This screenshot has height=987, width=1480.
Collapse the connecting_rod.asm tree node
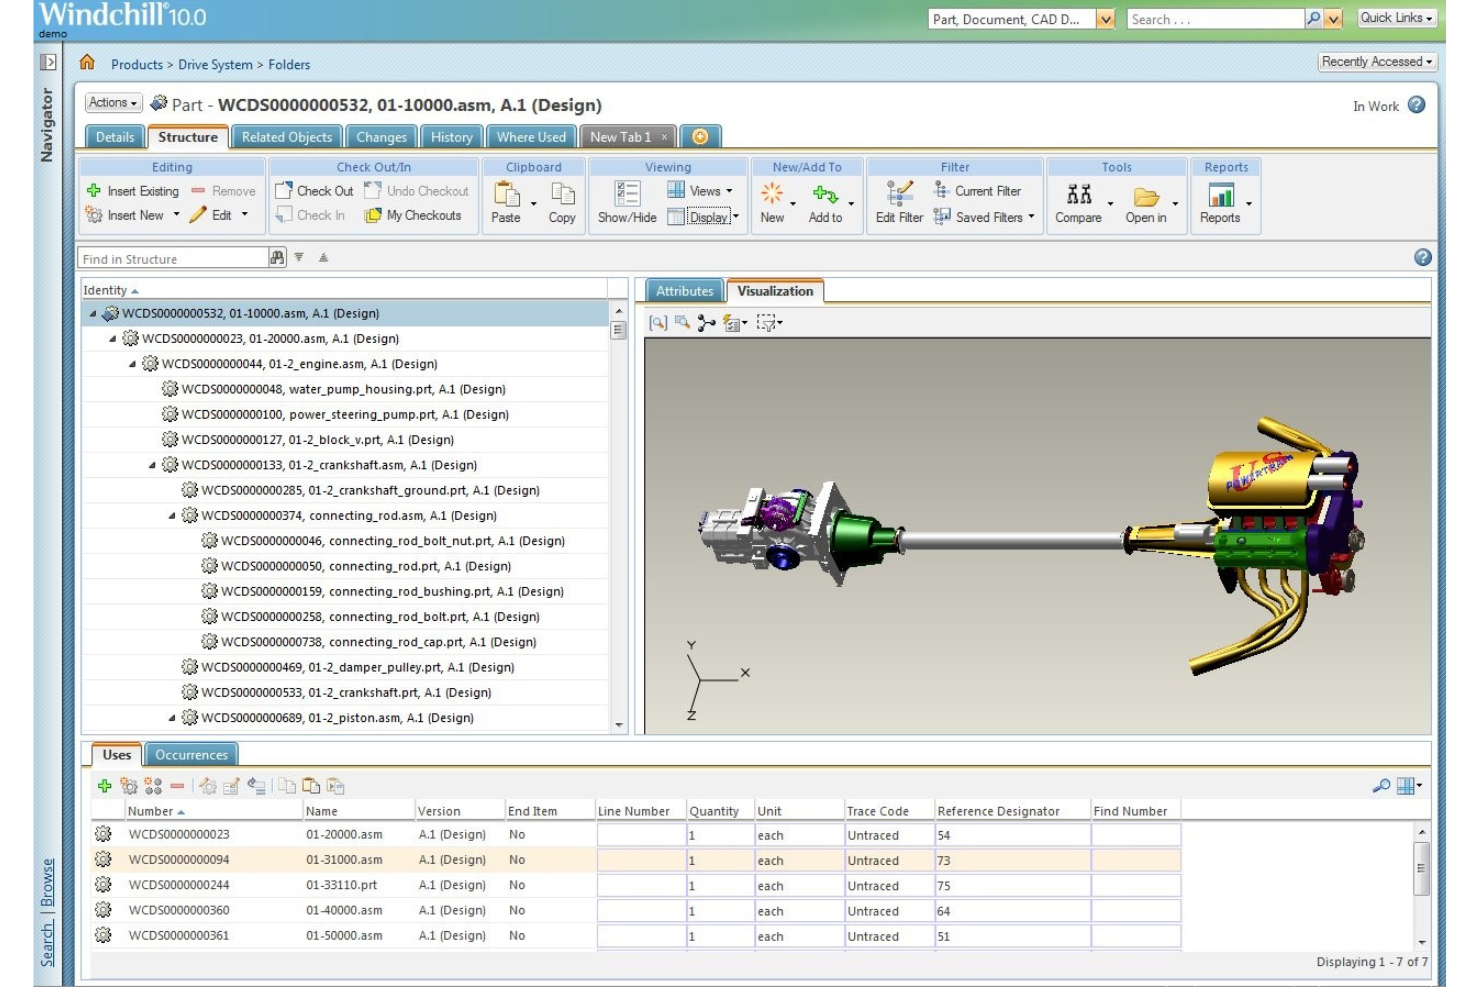point(172,516)
